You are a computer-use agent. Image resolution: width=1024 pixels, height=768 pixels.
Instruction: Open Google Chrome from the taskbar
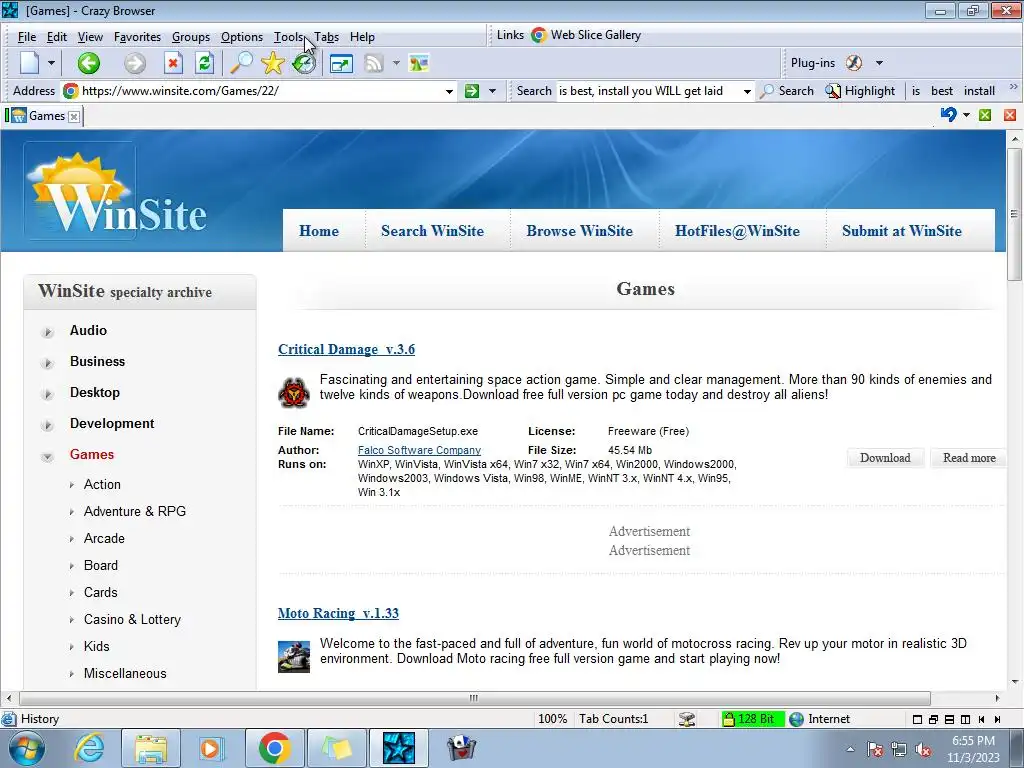274,748
